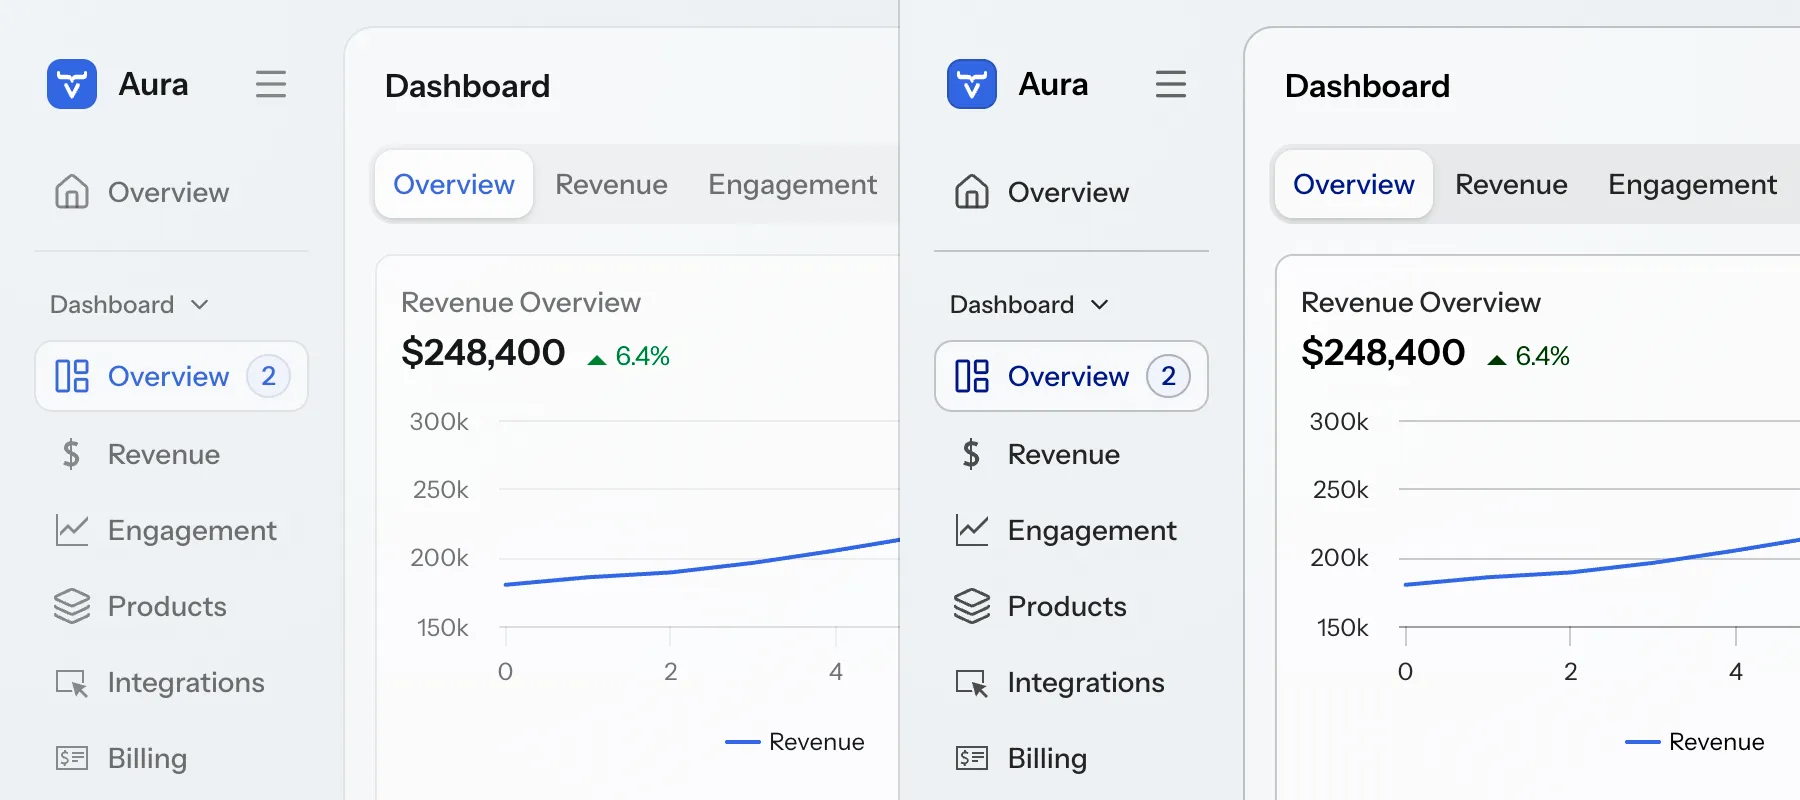
Task: Switch to the Revenue tab in left dashboard
Action: coord(611,184)
